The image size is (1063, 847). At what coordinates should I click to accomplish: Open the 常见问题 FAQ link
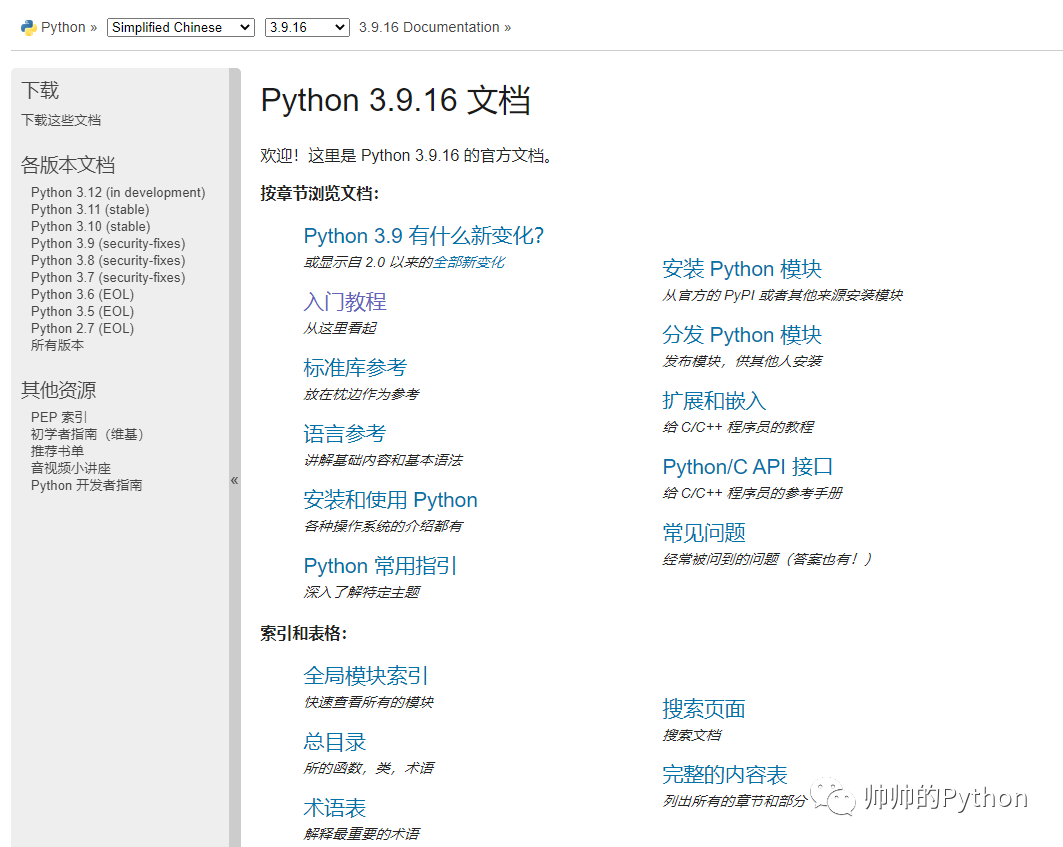point(704,533)
